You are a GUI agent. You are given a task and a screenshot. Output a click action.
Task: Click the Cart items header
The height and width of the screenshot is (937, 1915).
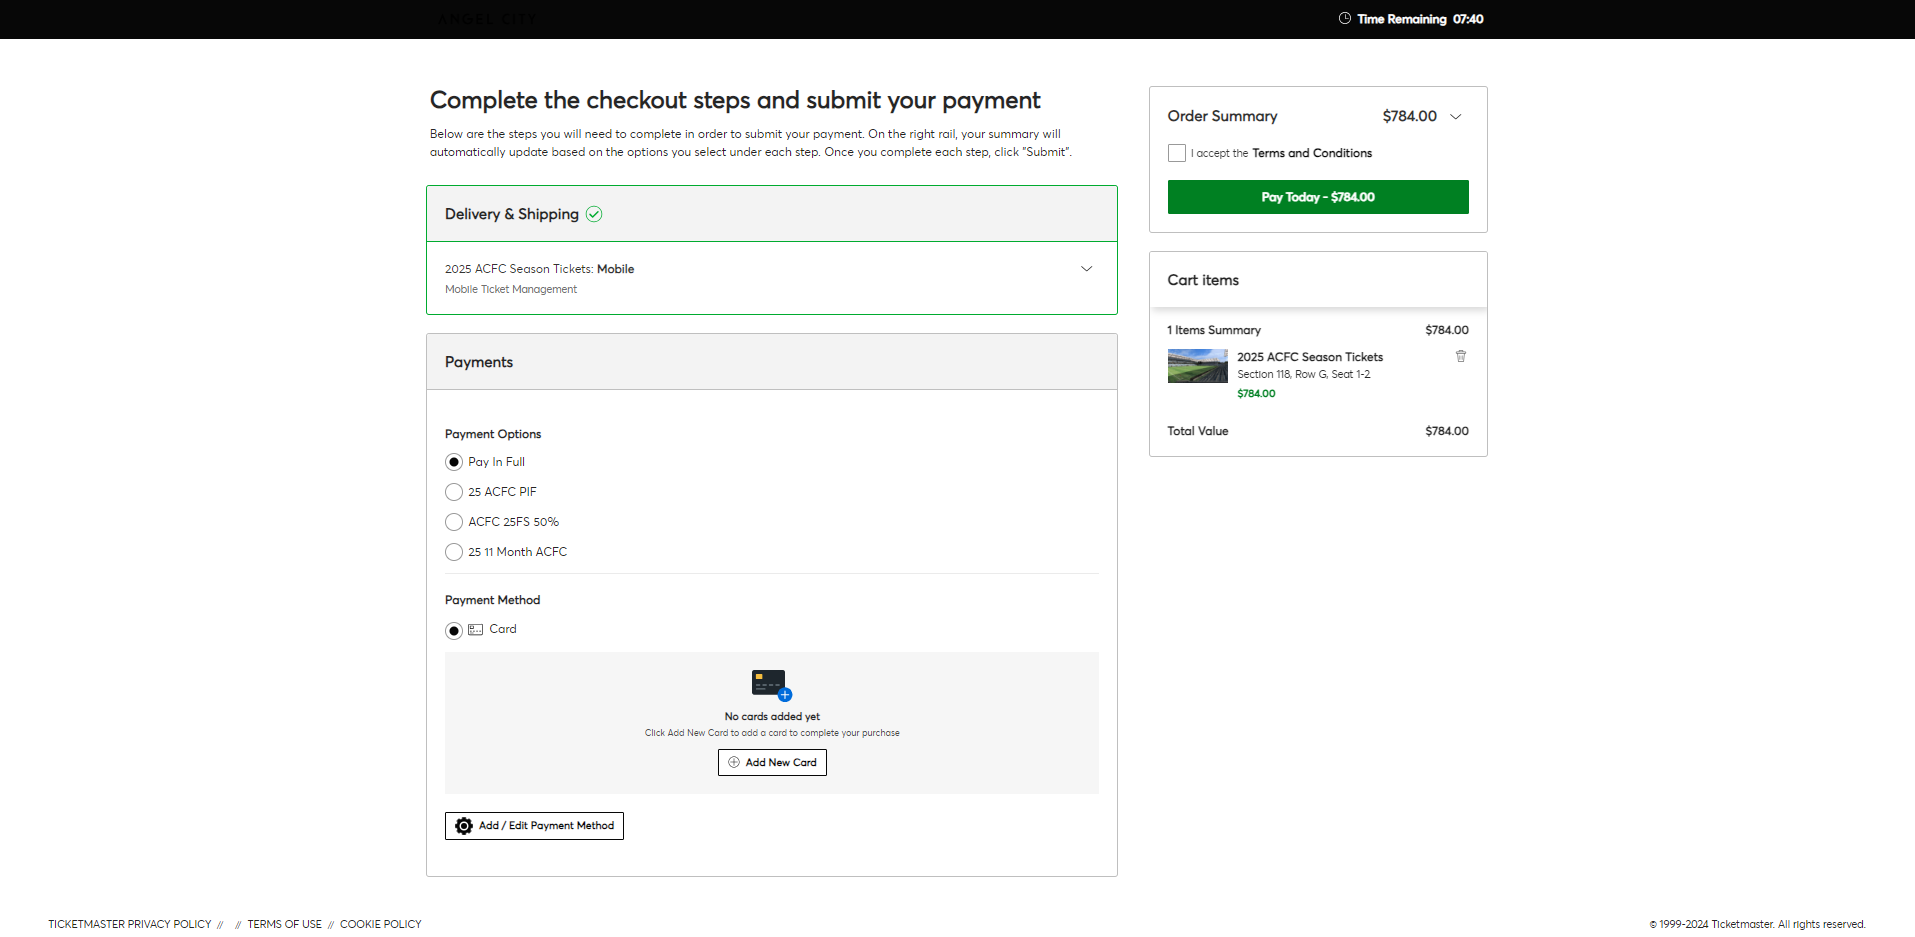[x=1318, y=280]
